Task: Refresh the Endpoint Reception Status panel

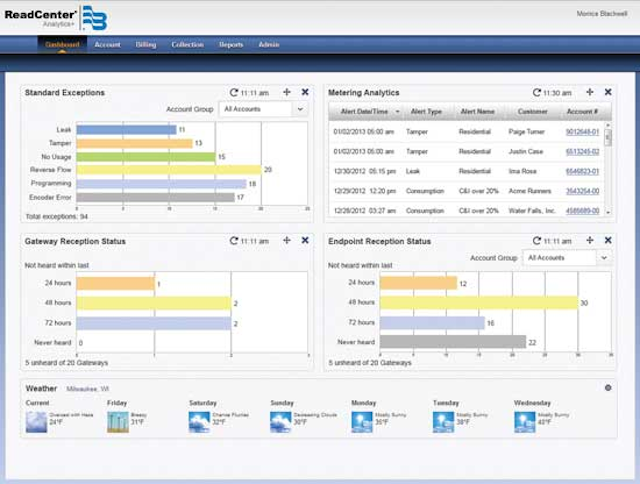Action: coord(537,241)
